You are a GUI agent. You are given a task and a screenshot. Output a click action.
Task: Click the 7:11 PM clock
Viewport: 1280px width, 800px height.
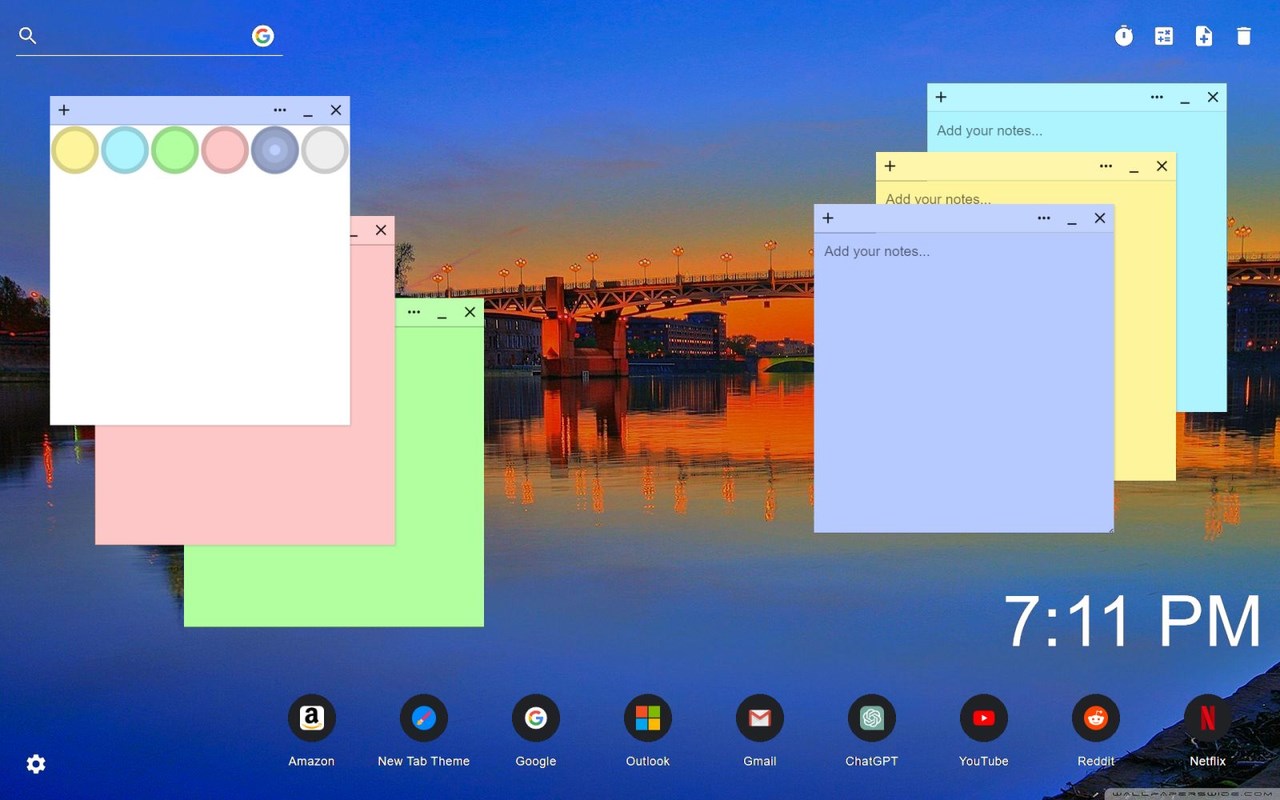(1132, 622)
